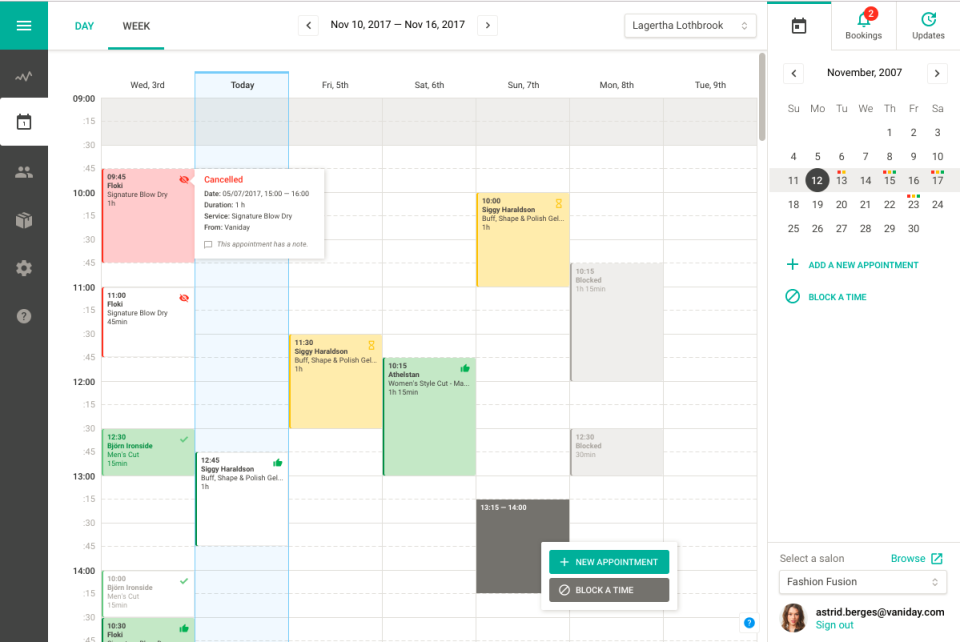Check Updates via the clock icon
Viewport: 960px width, 642px height.
tap(927, 21)
